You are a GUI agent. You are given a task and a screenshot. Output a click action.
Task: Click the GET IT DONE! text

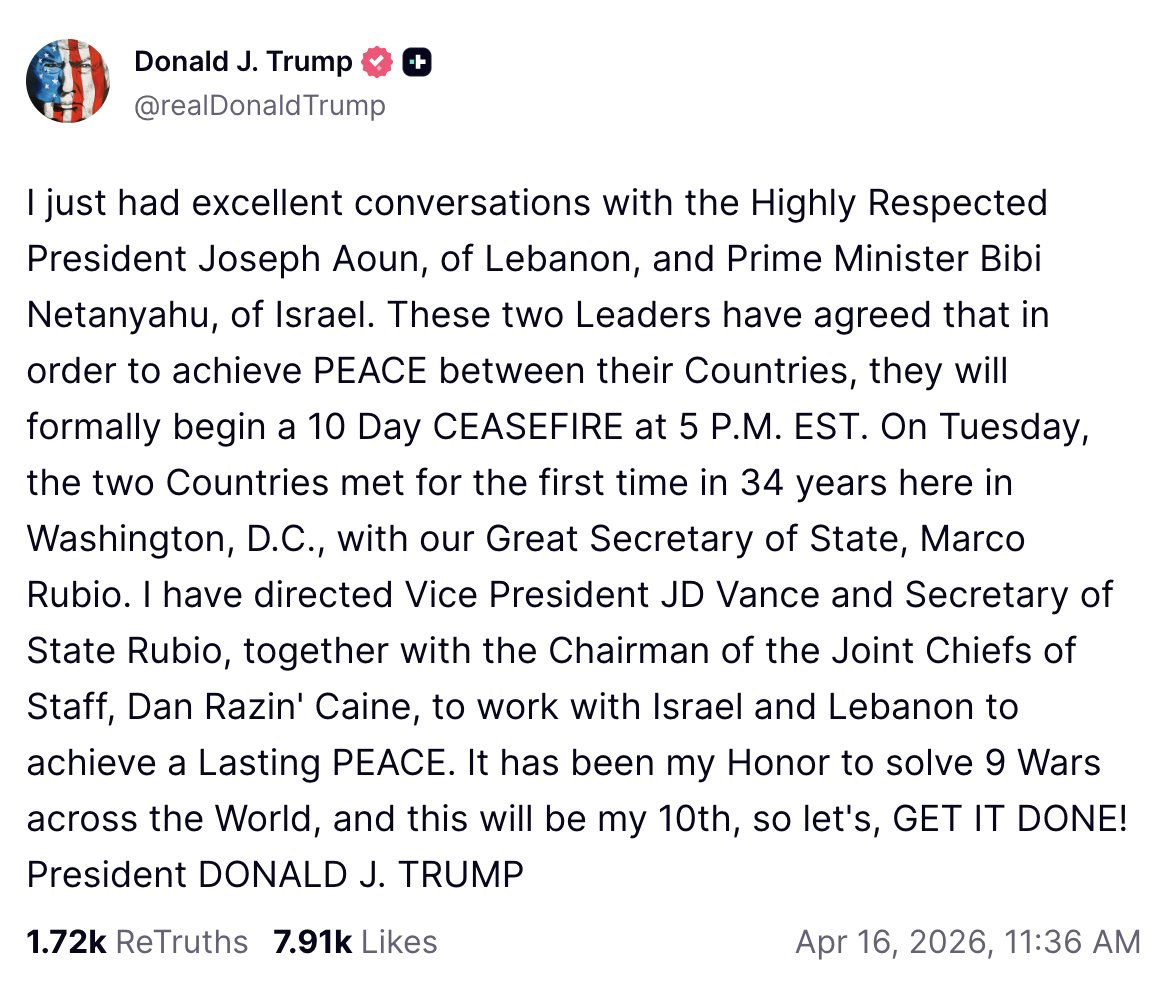pyautogui.click(x=1011, y=819)
